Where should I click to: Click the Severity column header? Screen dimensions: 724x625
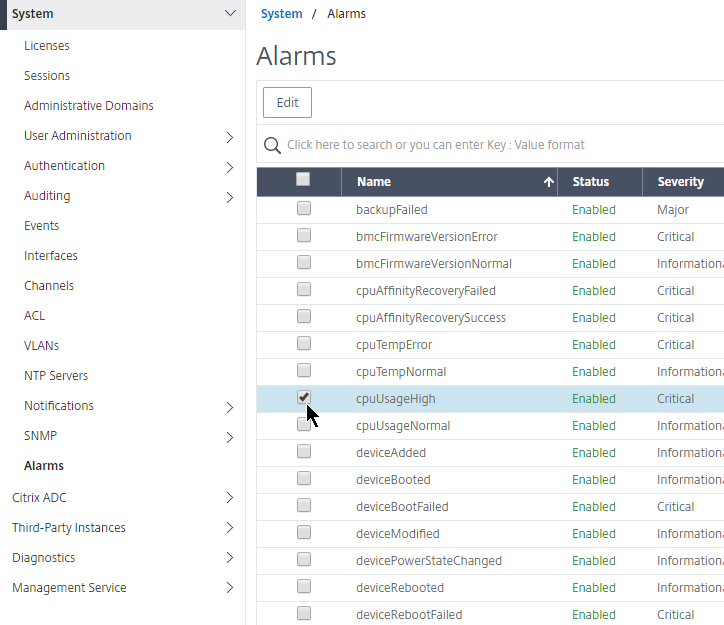click(x=681, y=182)
